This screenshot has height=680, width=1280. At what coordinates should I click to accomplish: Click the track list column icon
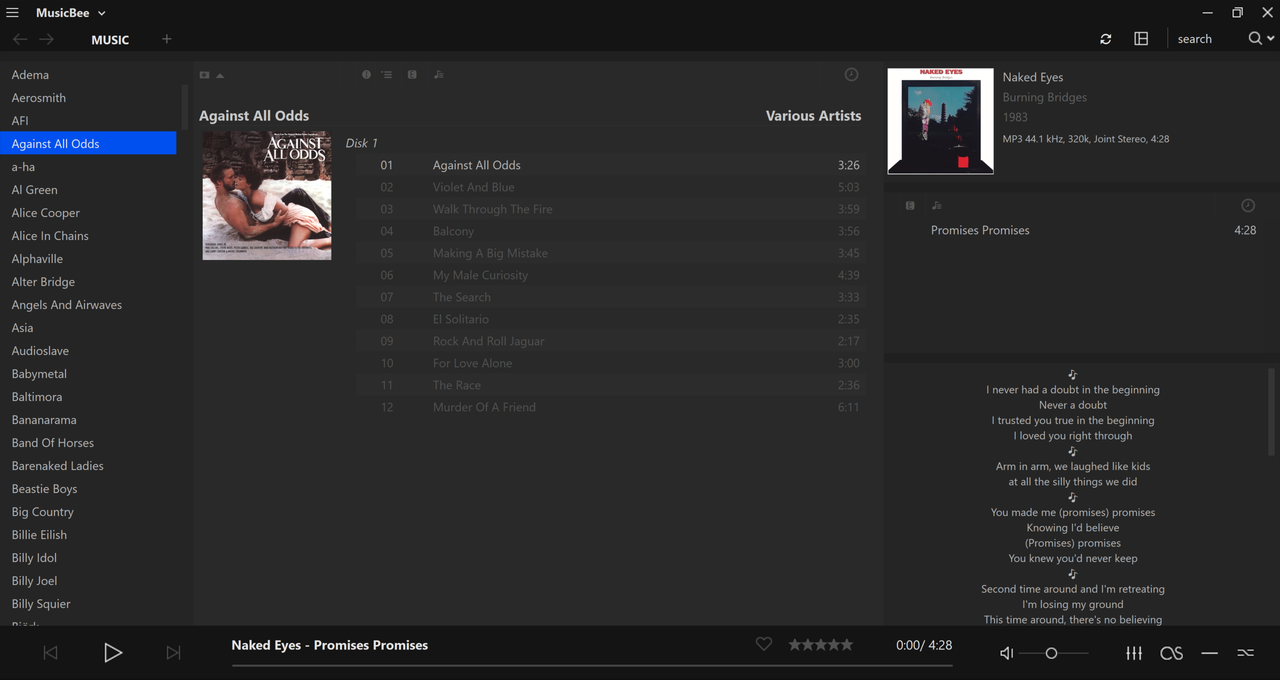387,75
